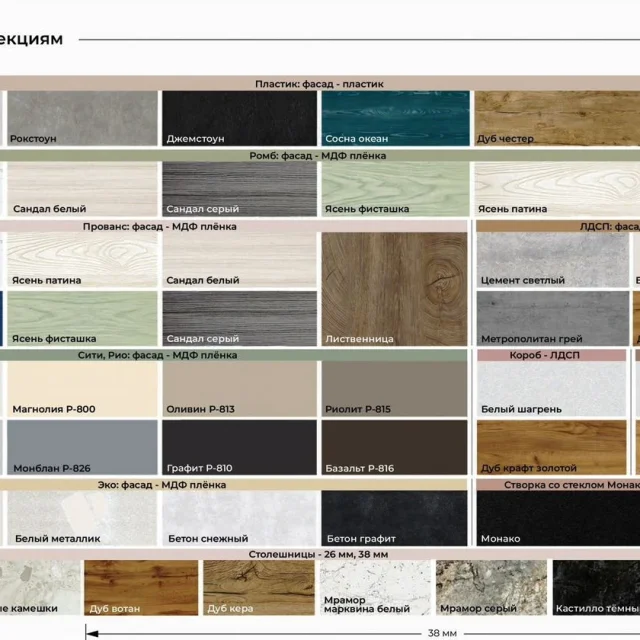The image size is (640, 640).
Task: Select the Цемент светлый swatch
Action: (553, 260)
